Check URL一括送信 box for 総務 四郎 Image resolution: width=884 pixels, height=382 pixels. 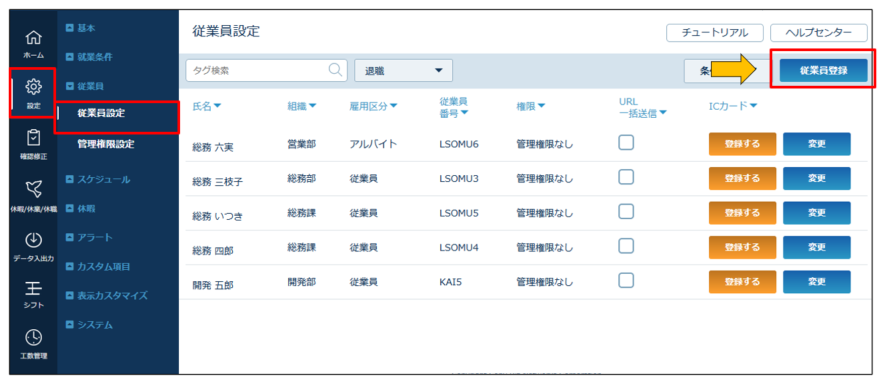(626, 246)
